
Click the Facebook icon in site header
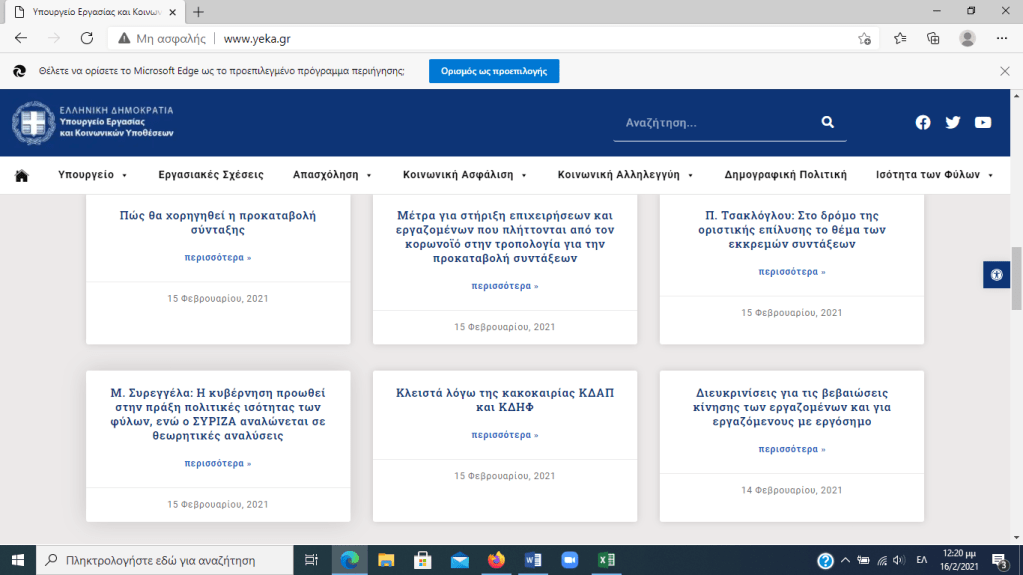tap(922, 122)
